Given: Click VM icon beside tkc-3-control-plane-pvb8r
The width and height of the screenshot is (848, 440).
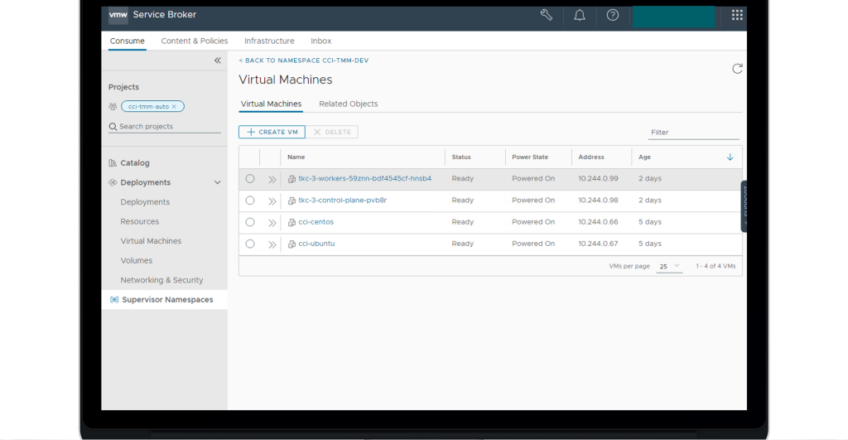Looking at the screenshot, I should [x=292, y=201].
